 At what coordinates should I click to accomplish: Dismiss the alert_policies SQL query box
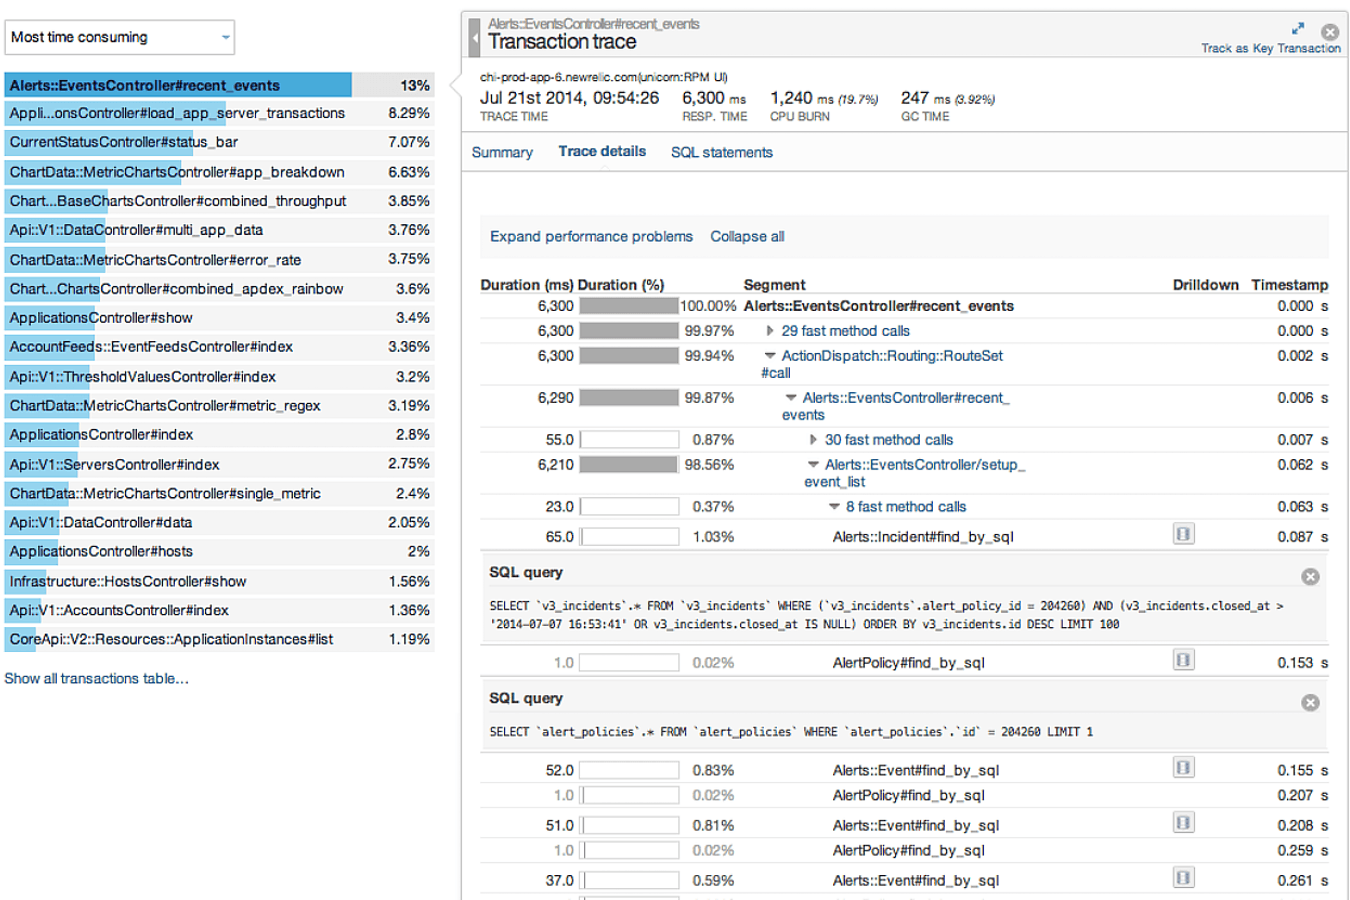[x=1310, y=703]
